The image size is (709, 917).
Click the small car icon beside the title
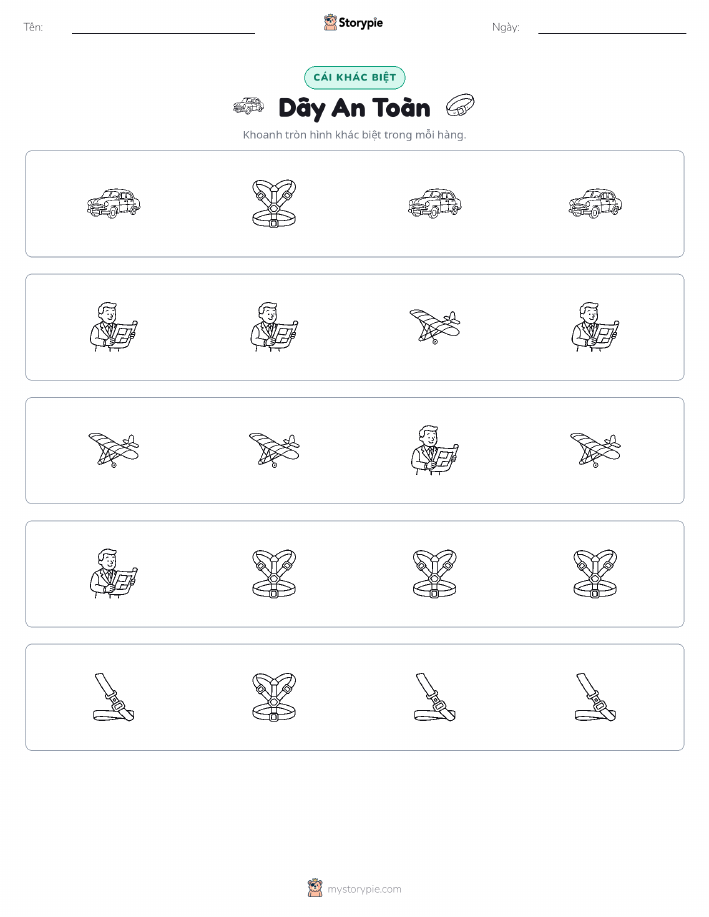(x=249, y=106)
